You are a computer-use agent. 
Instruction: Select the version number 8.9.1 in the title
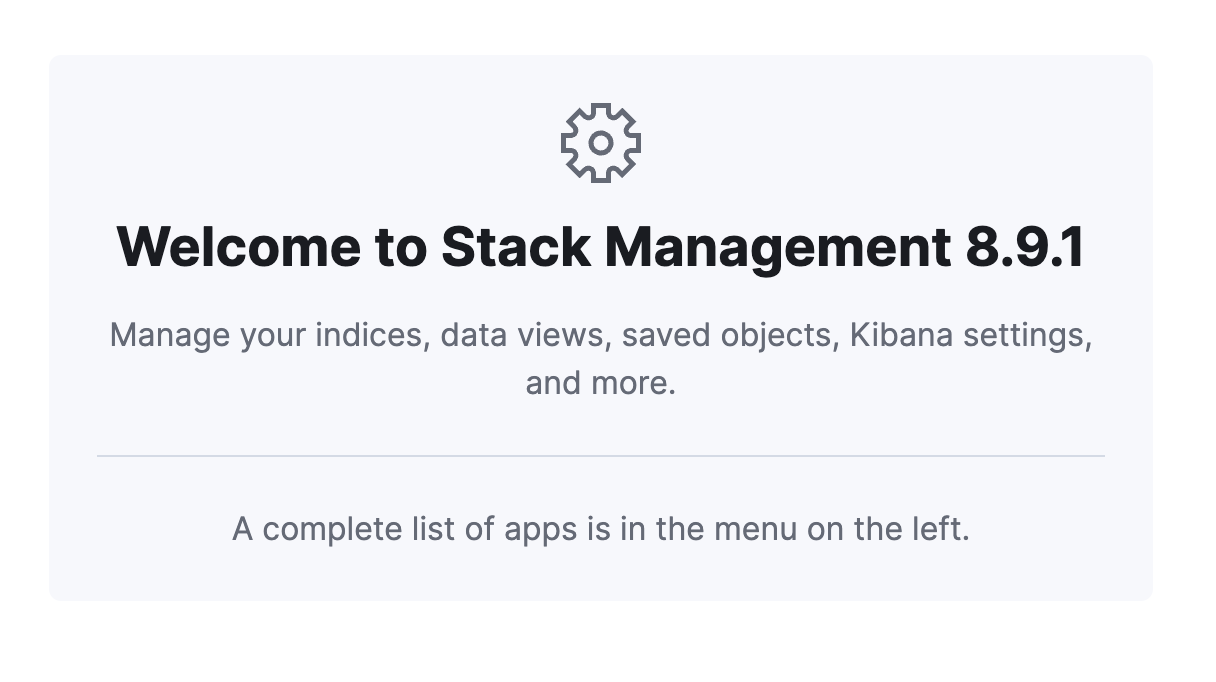tap(1022, 246)
